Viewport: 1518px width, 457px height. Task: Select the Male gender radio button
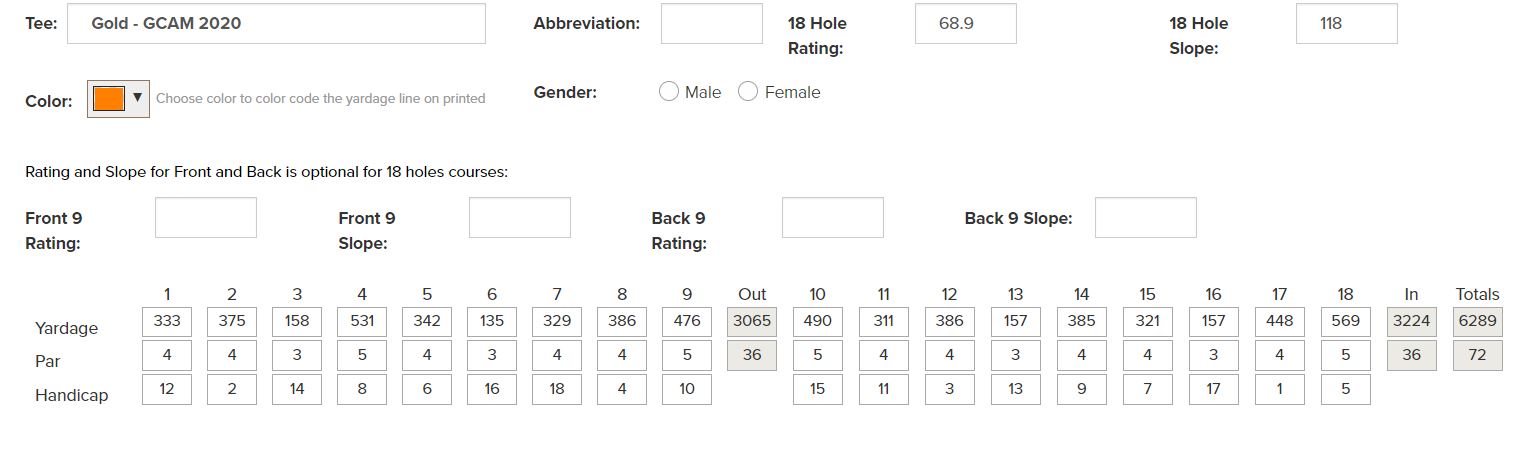tap(669, 92)
